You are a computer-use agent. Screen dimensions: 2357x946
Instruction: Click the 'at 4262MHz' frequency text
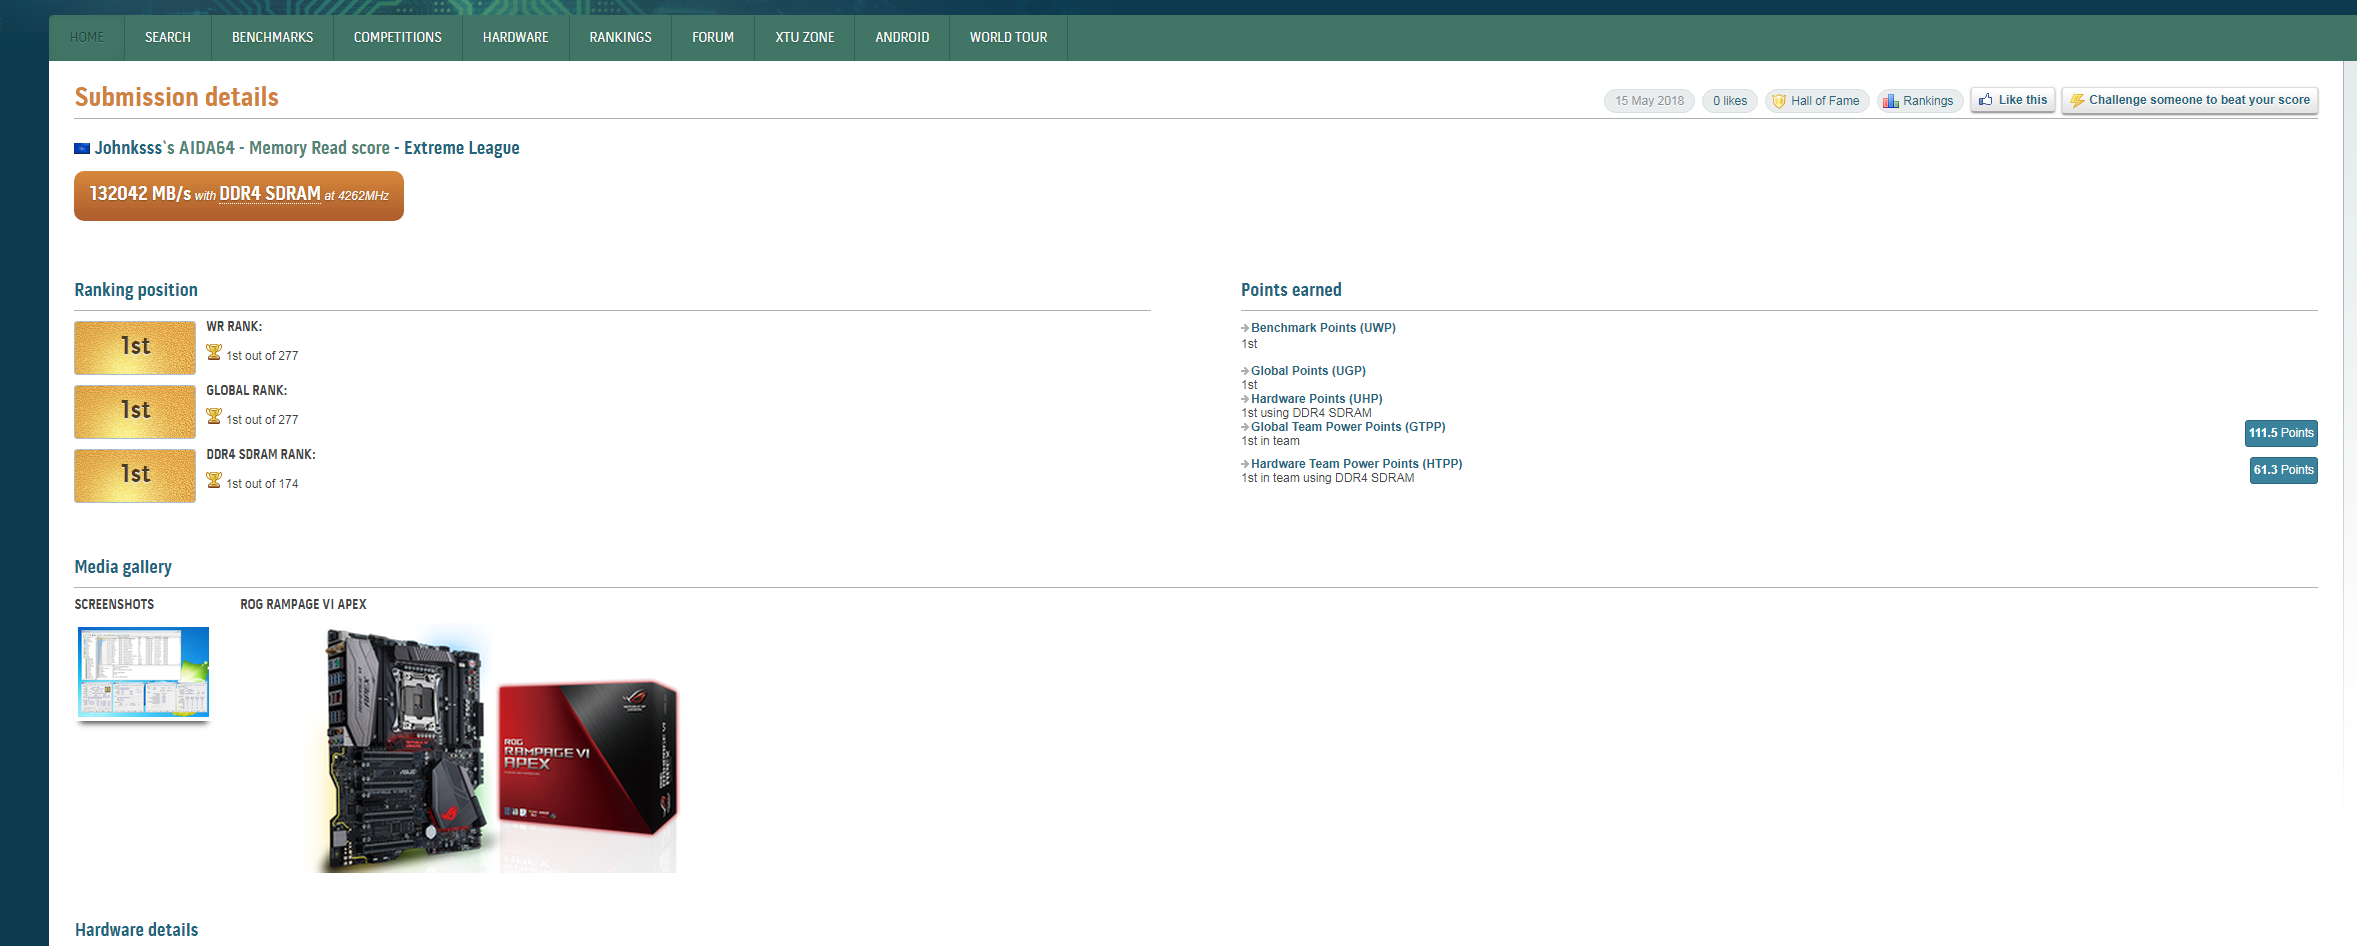pos(356,196)
